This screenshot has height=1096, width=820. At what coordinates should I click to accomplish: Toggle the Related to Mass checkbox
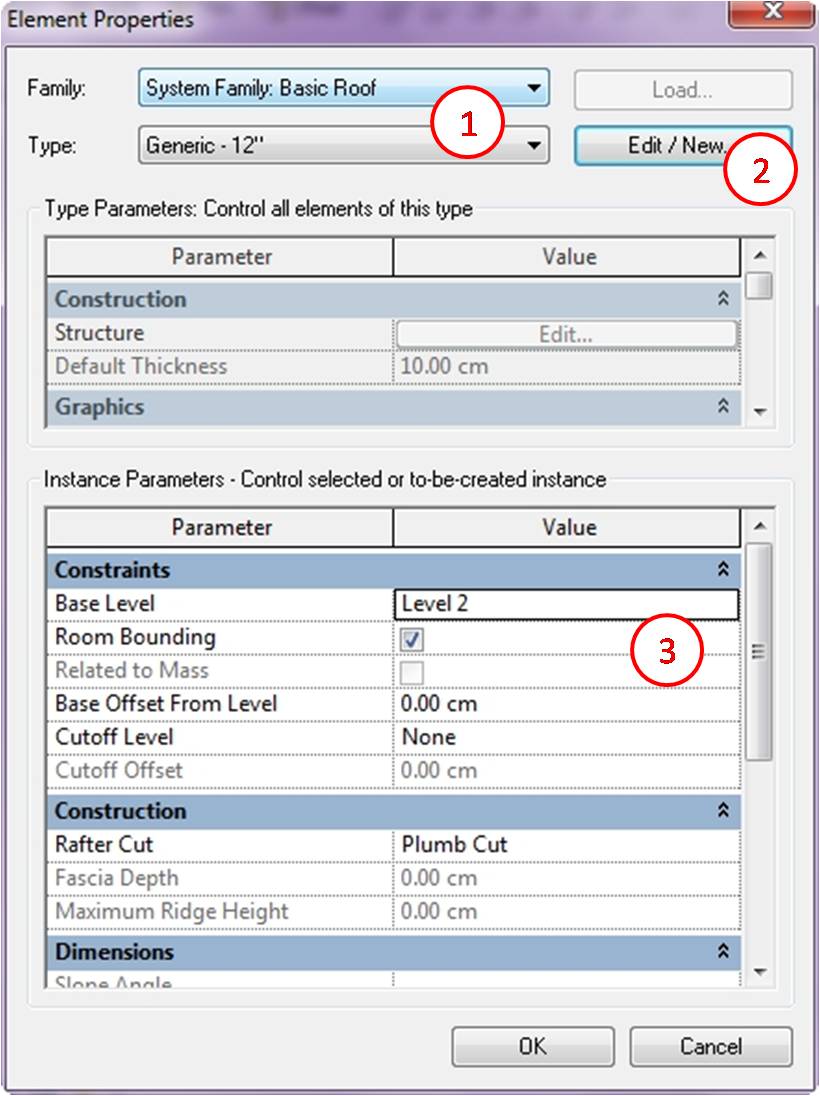tap(412, 672)
